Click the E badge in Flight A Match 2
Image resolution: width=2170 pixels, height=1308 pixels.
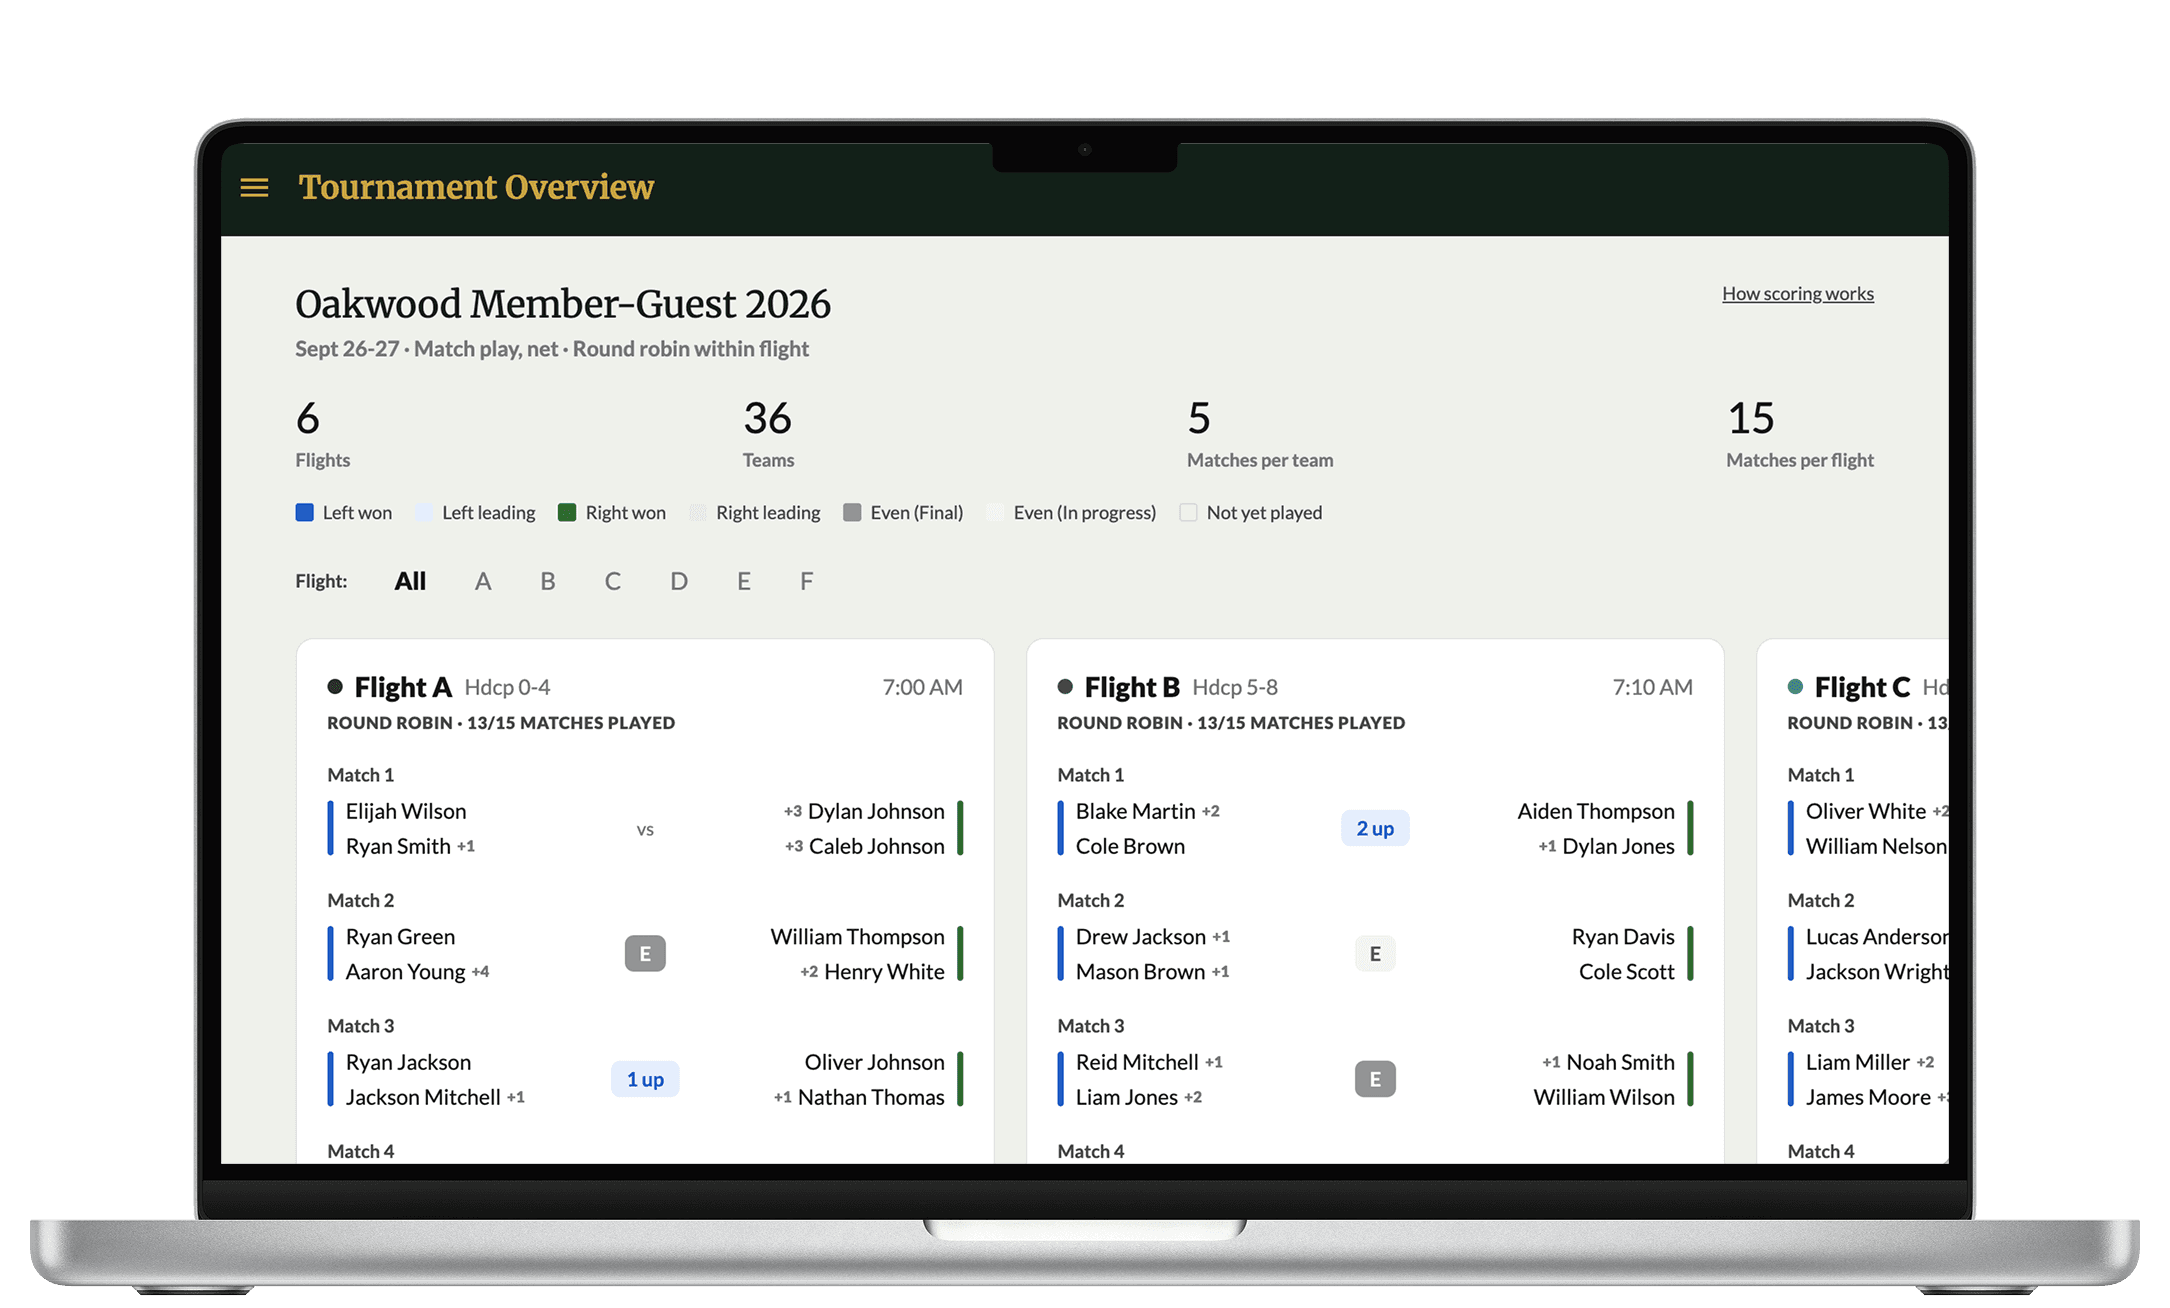pyautogui.click(x=645, y=954)
